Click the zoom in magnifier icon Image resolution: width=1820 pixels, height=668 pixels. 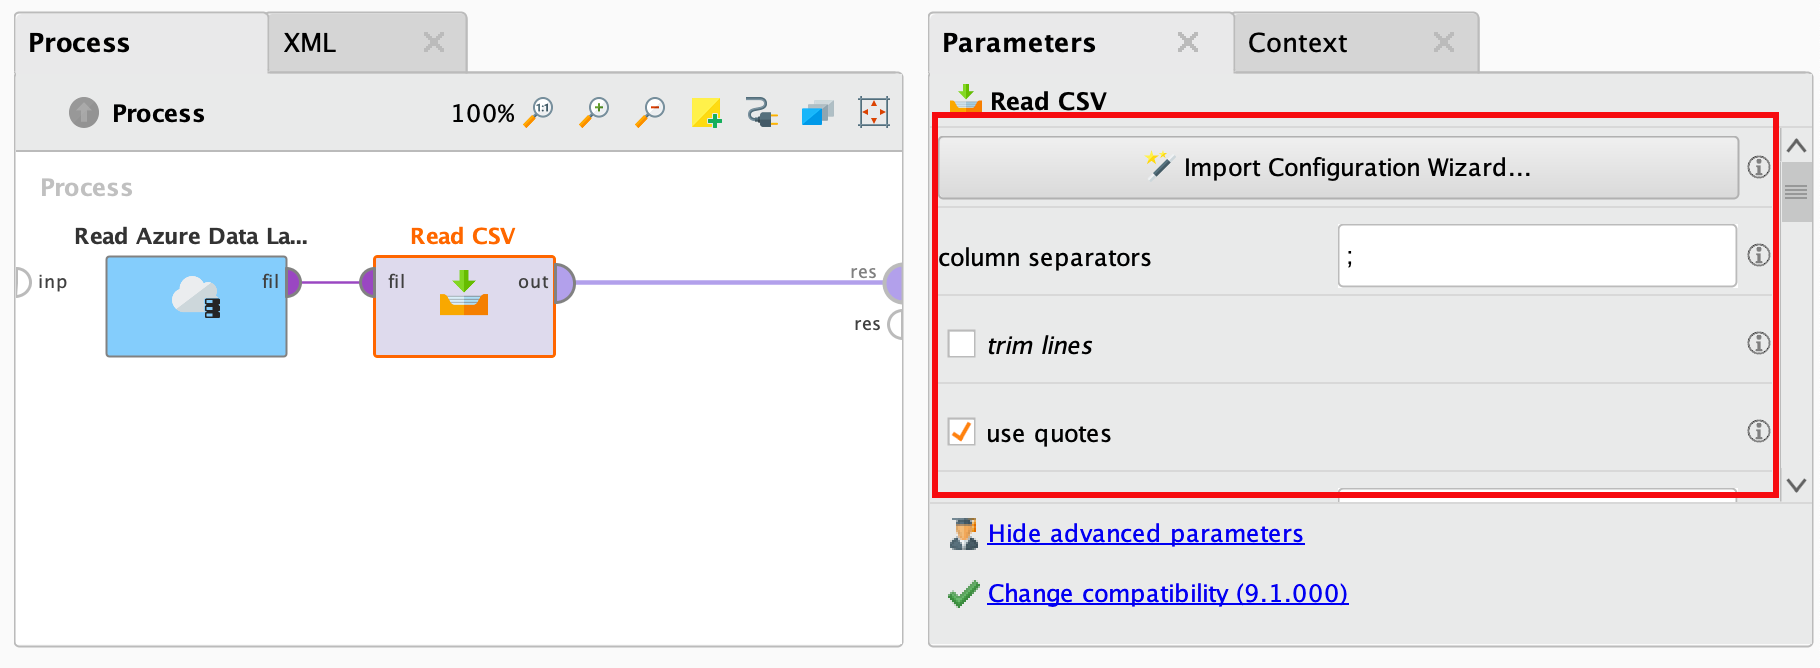click(594, 111)
